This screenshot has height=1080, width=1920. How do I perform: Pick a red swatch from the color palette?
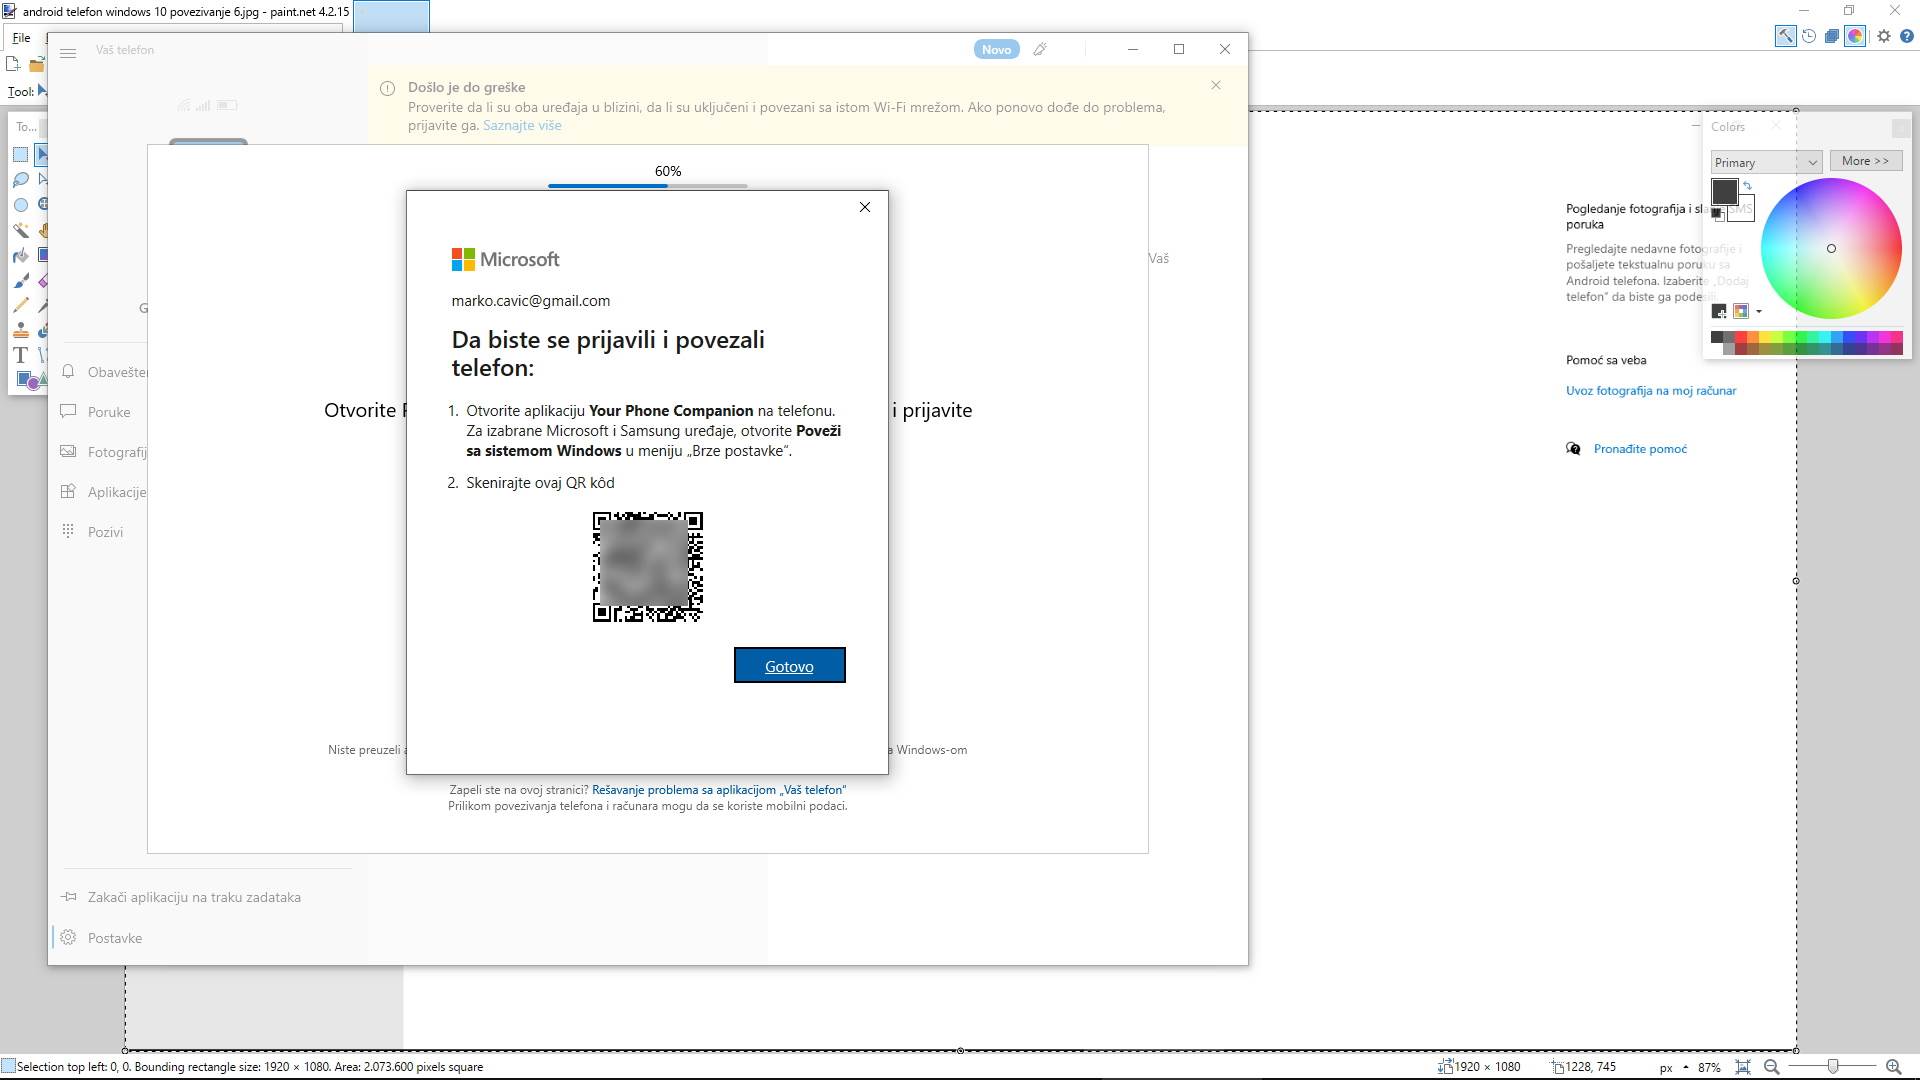[x=1741, y=338]
